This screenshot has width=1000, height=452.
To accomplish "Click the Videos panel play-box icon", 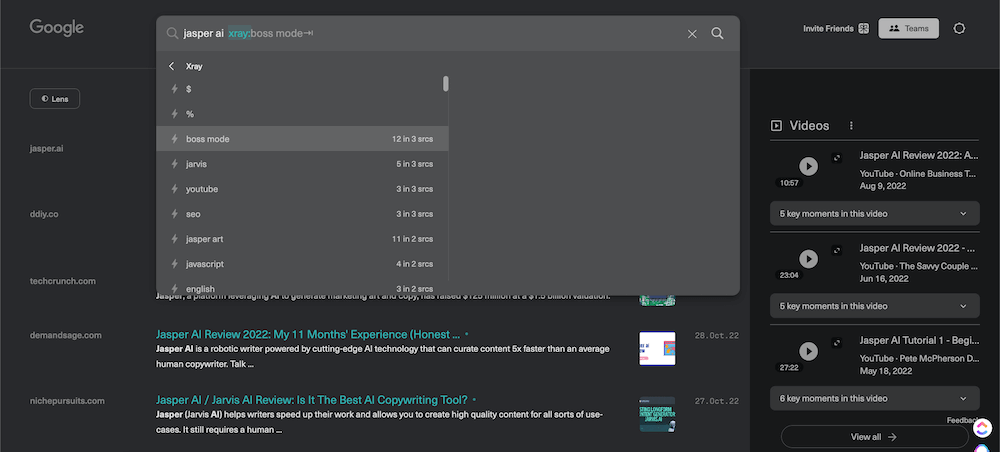I will 776,126.
